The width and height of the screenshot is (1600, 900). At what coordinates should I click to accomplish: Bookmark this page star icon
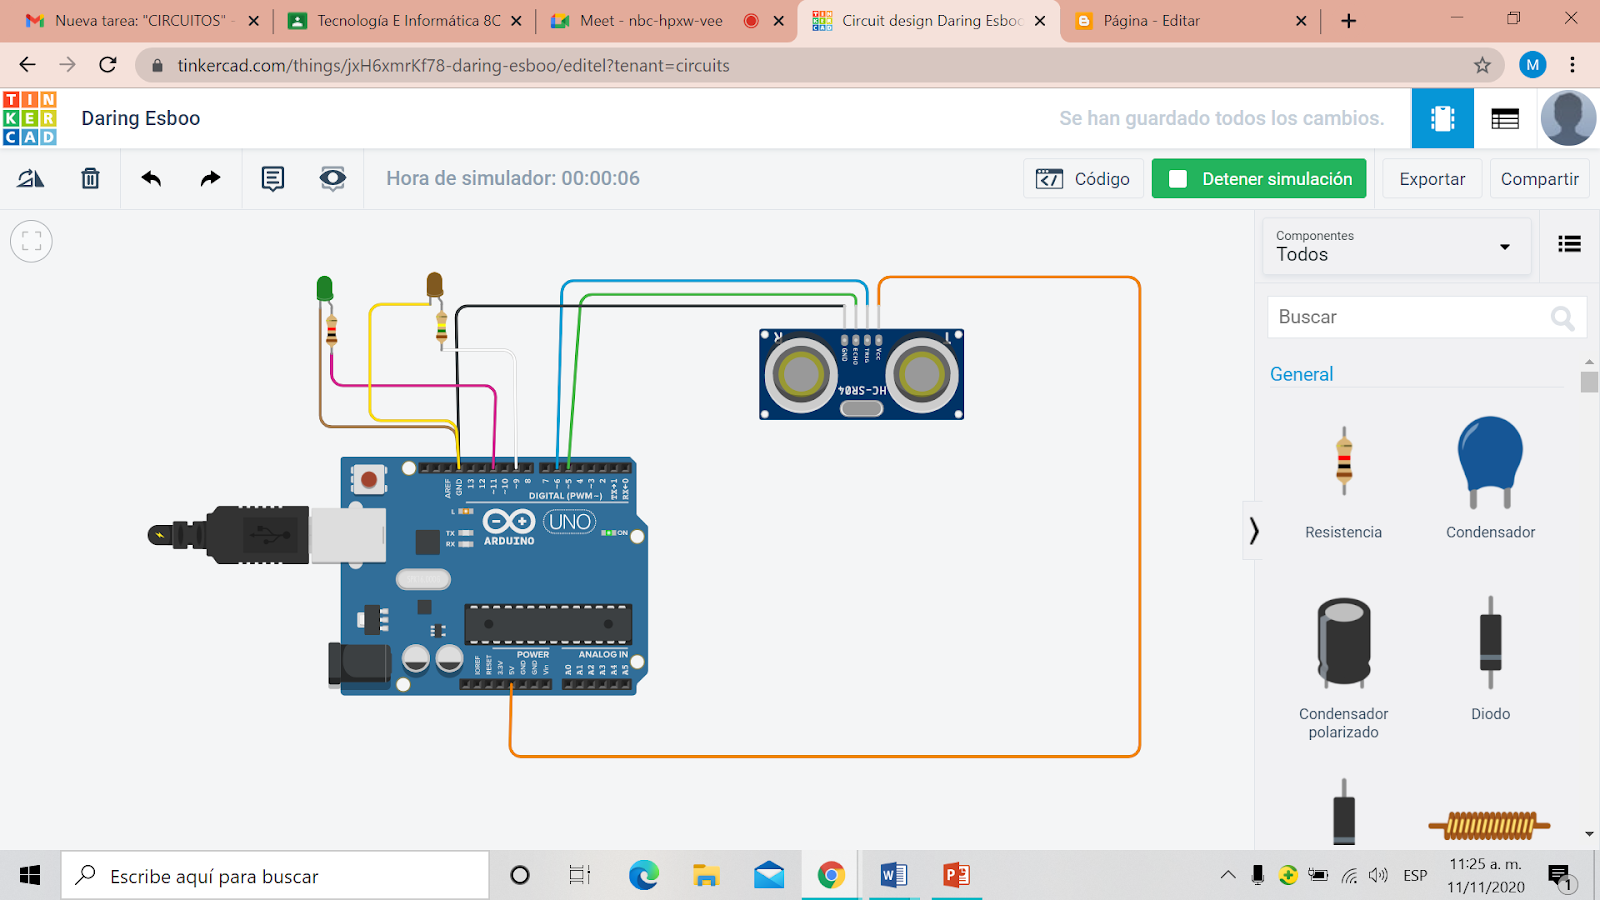[x=1482, y=65]
